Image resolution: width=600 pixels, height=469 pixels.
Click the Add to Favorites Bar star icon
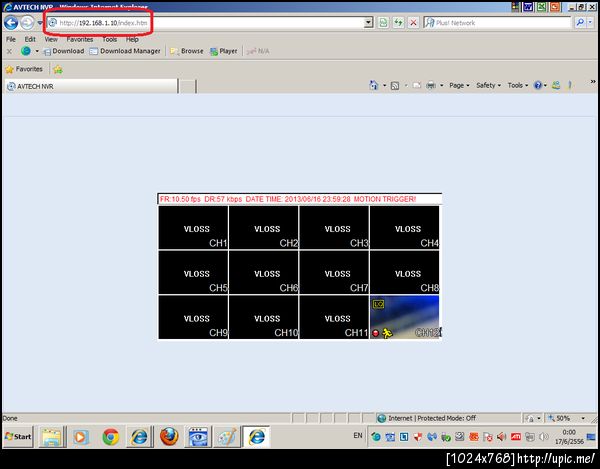pyautogui.click(x=58, y=69)
